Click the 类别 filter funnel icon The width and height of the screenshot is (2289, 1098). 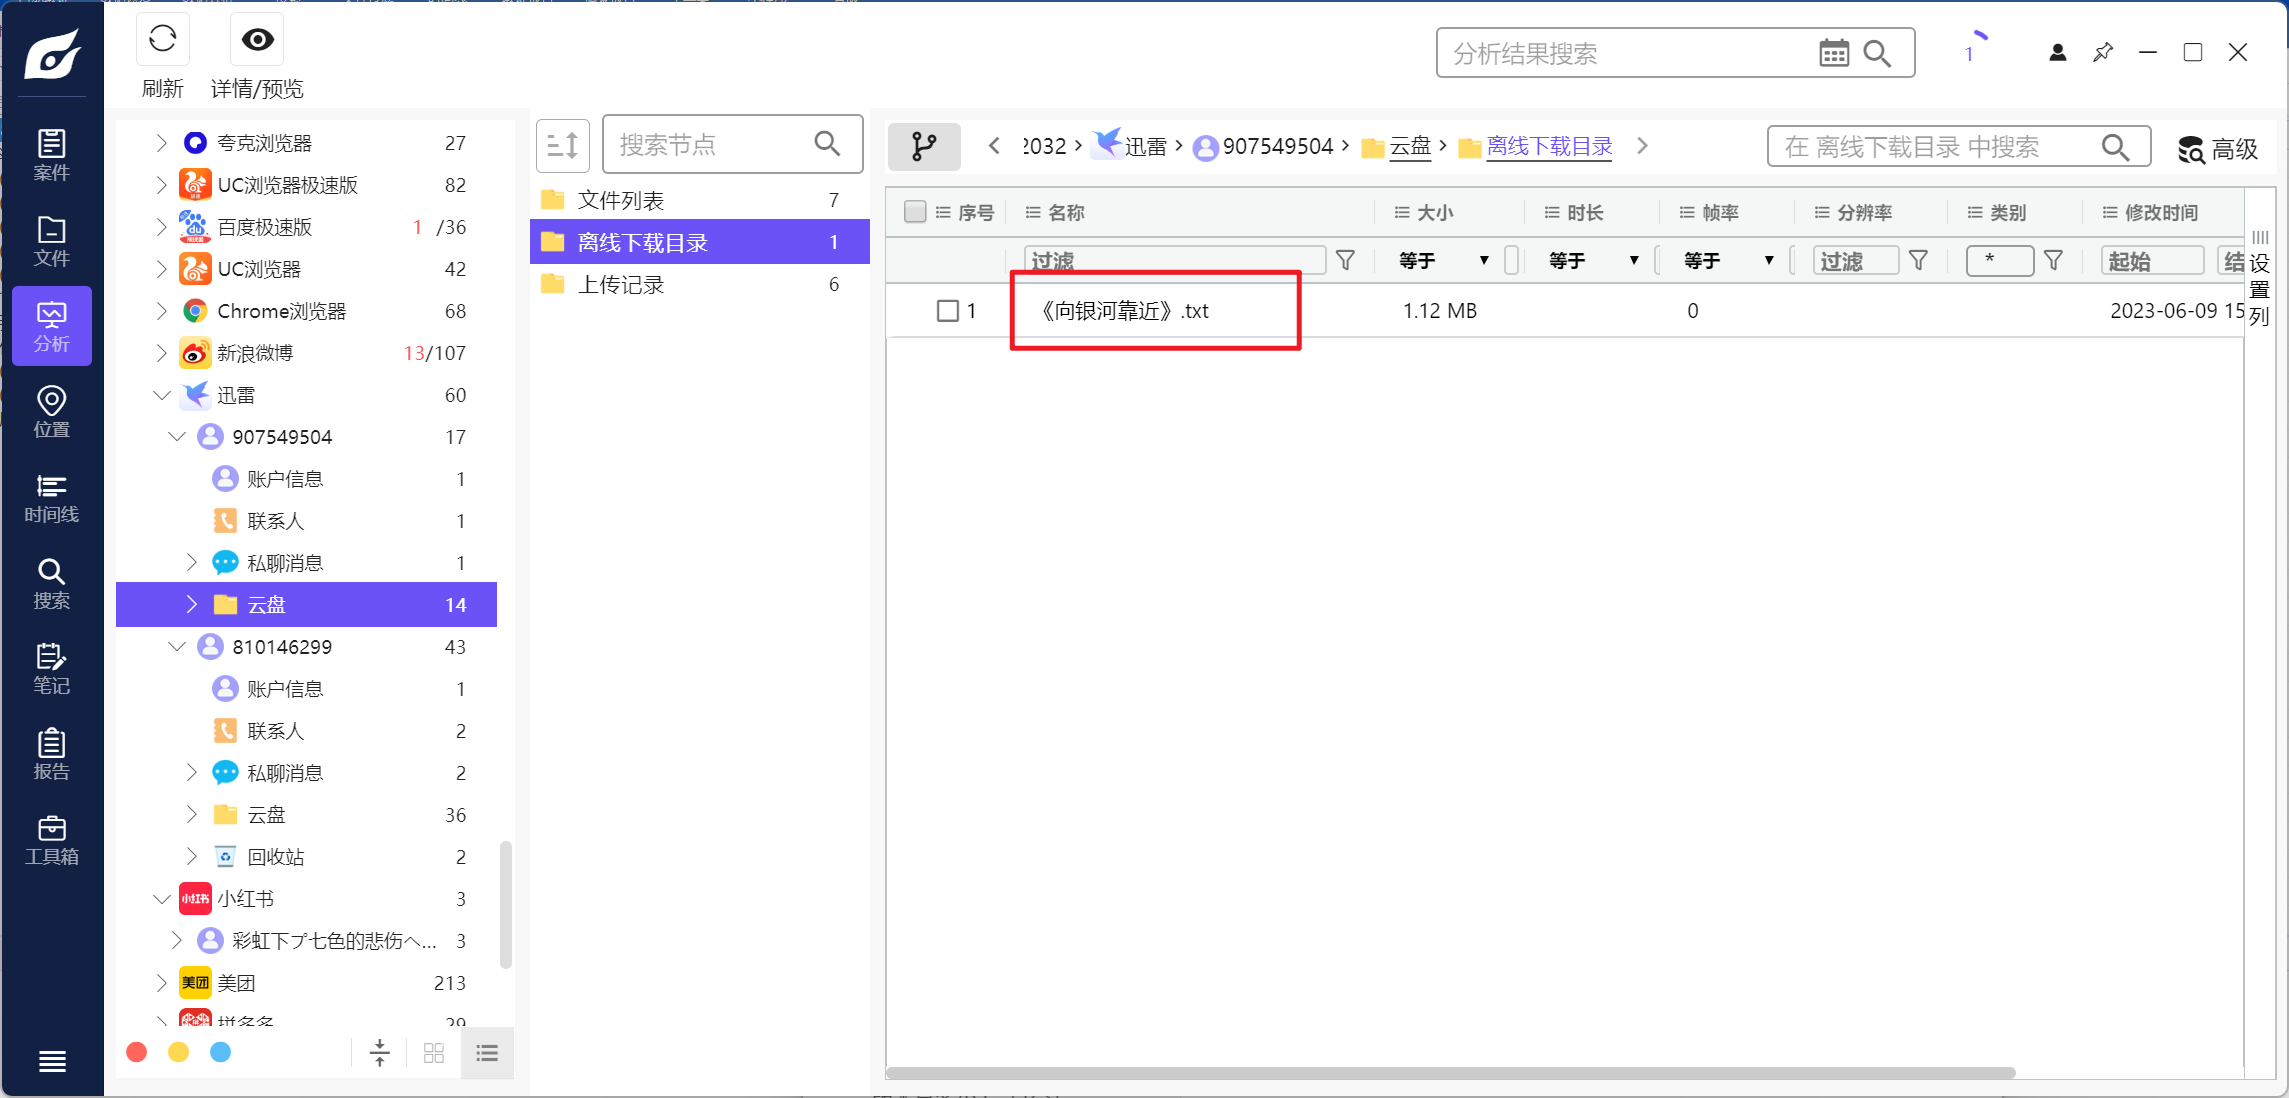tap(2053, 261)
